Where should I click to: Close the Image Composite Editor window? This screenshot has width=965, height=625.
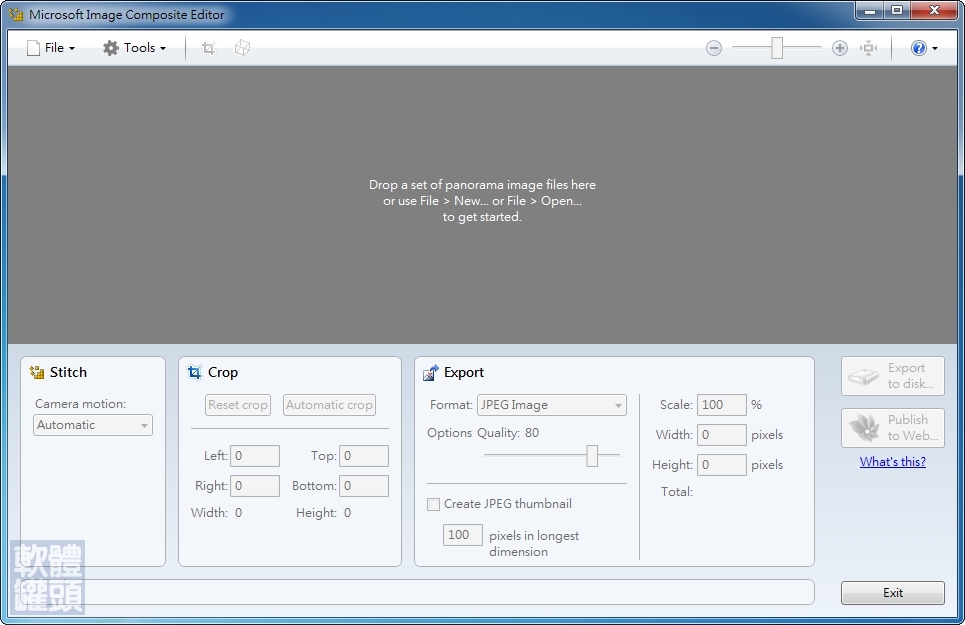coord(934,10)
